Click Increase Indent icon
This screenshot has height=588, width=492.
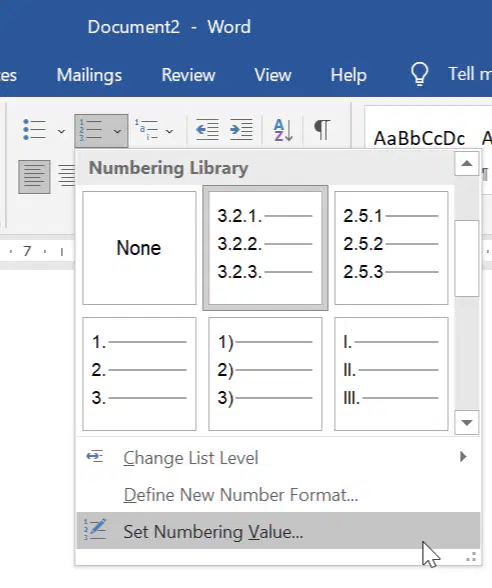[x=241, y=129]
